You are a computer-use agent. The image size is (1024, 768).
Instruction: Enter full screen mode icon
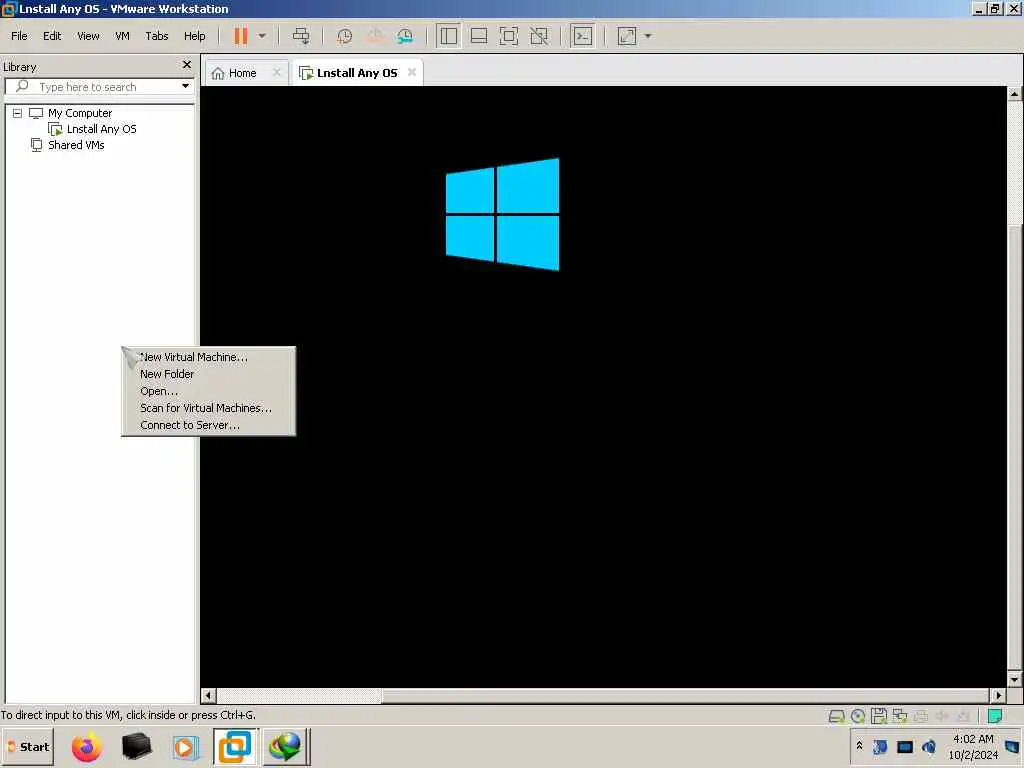(509, 36)
